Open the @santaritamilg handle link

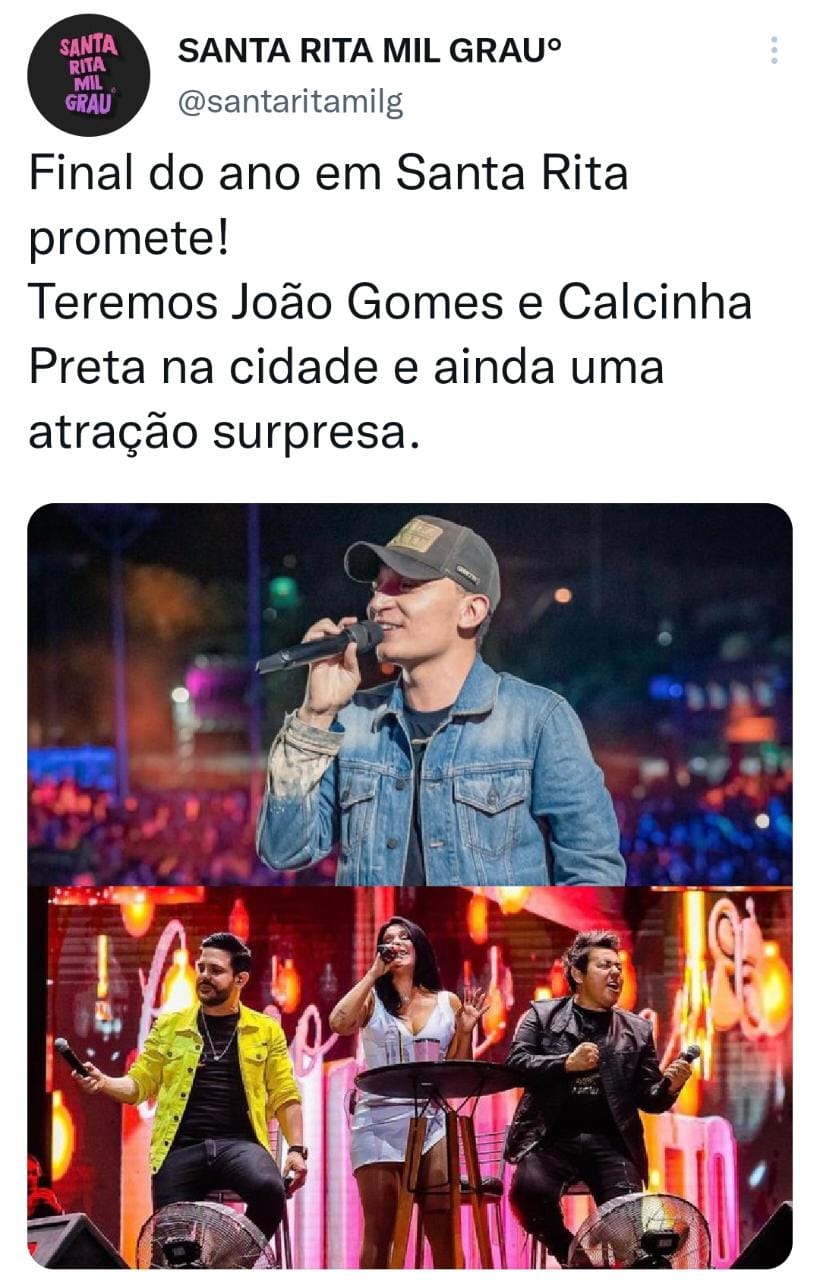coord(290,101)
